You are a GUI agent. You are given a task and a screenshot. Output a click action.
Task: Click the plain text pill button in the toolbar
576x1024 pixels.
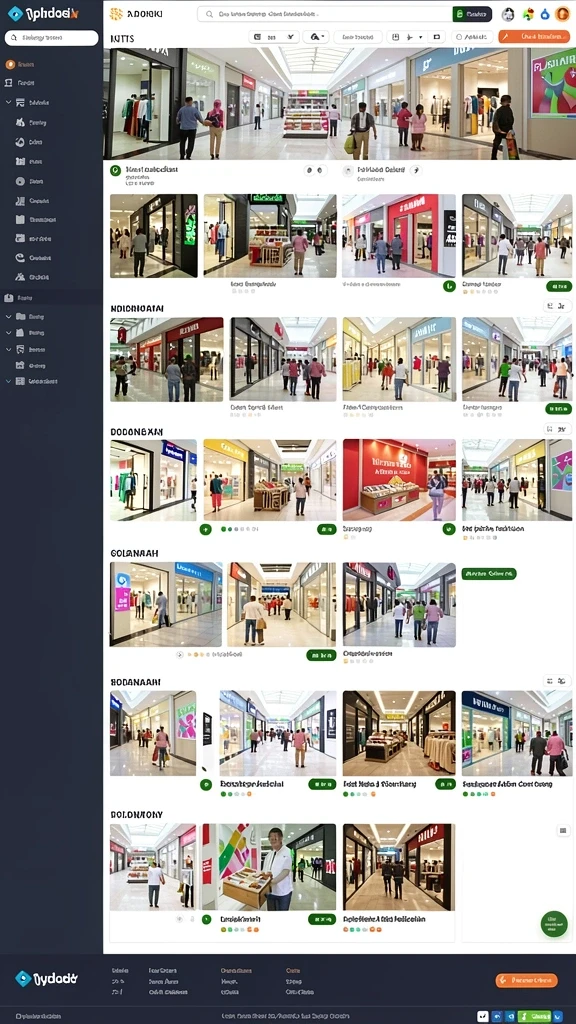[x=357, y=37]
